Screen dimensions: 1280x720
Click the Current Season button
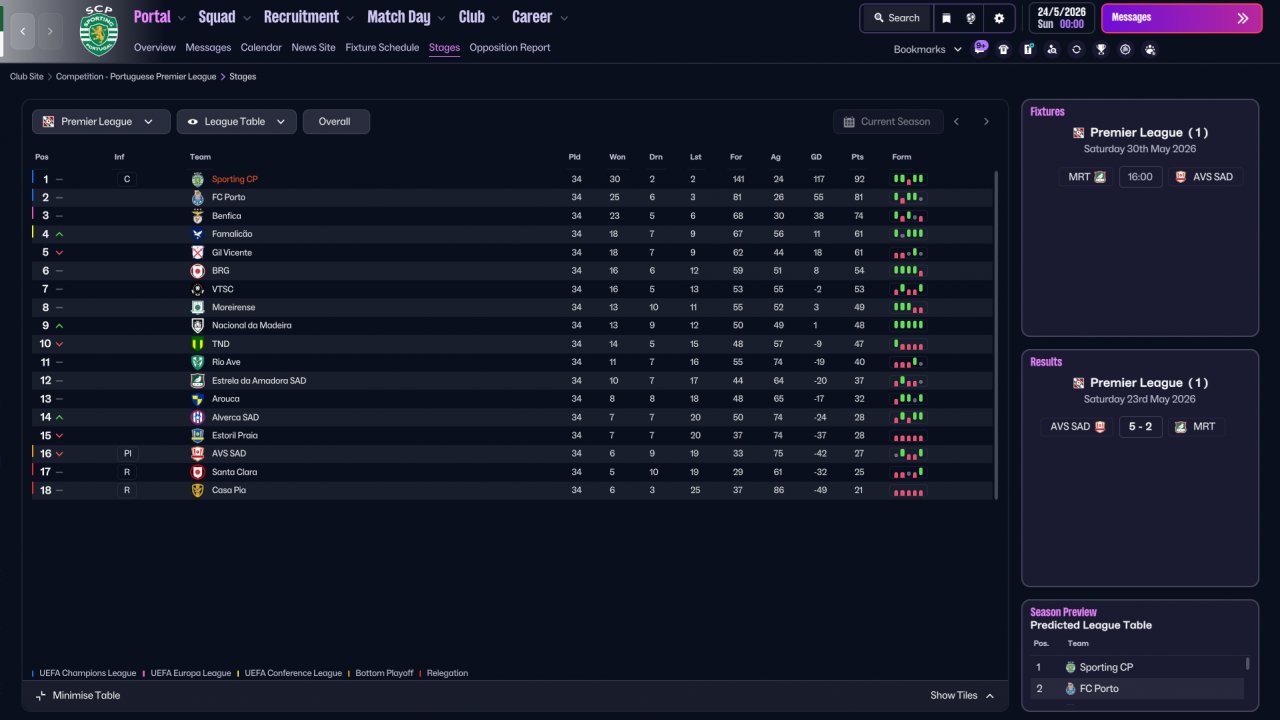click(888, 122)
